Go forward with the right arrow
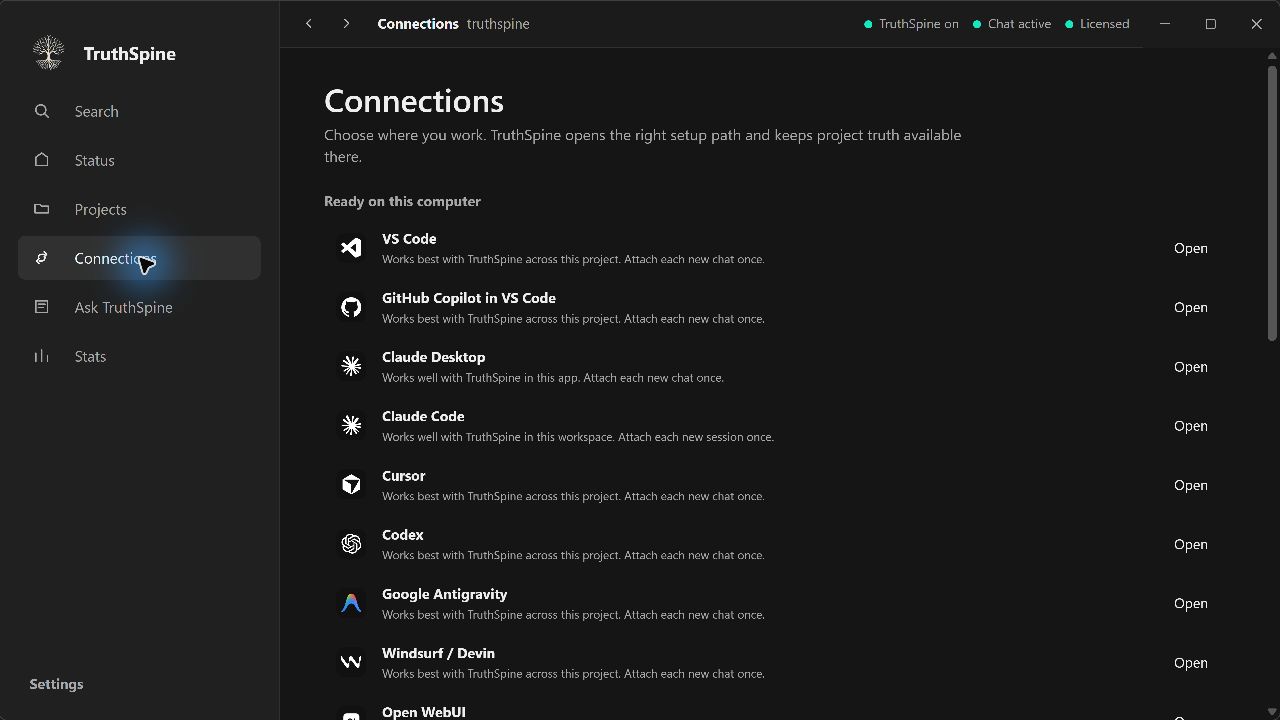 (x=346, y=23)
